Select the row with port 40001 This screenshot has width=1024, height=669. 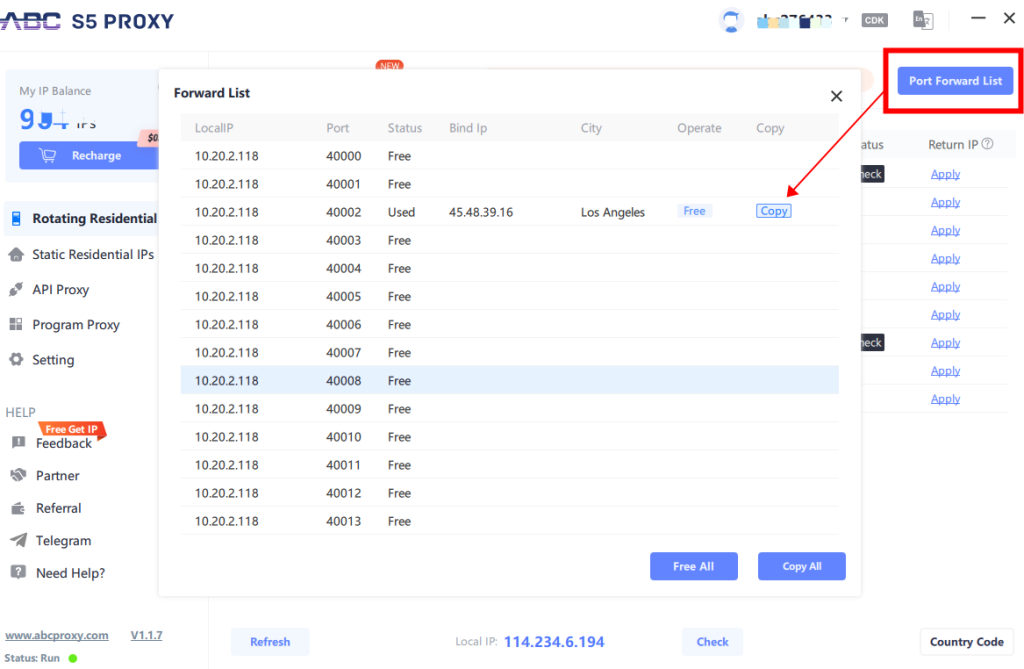point(509,184)
